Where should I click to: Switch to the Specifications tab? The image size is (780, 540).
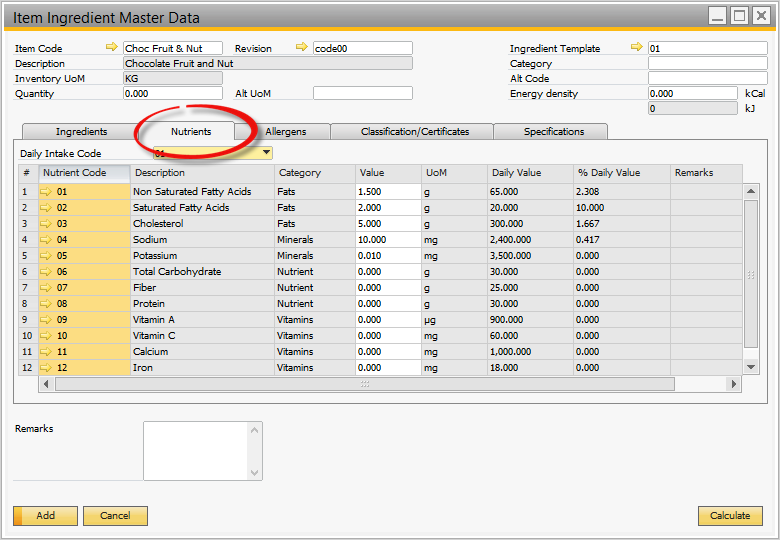tap(554, 132)
